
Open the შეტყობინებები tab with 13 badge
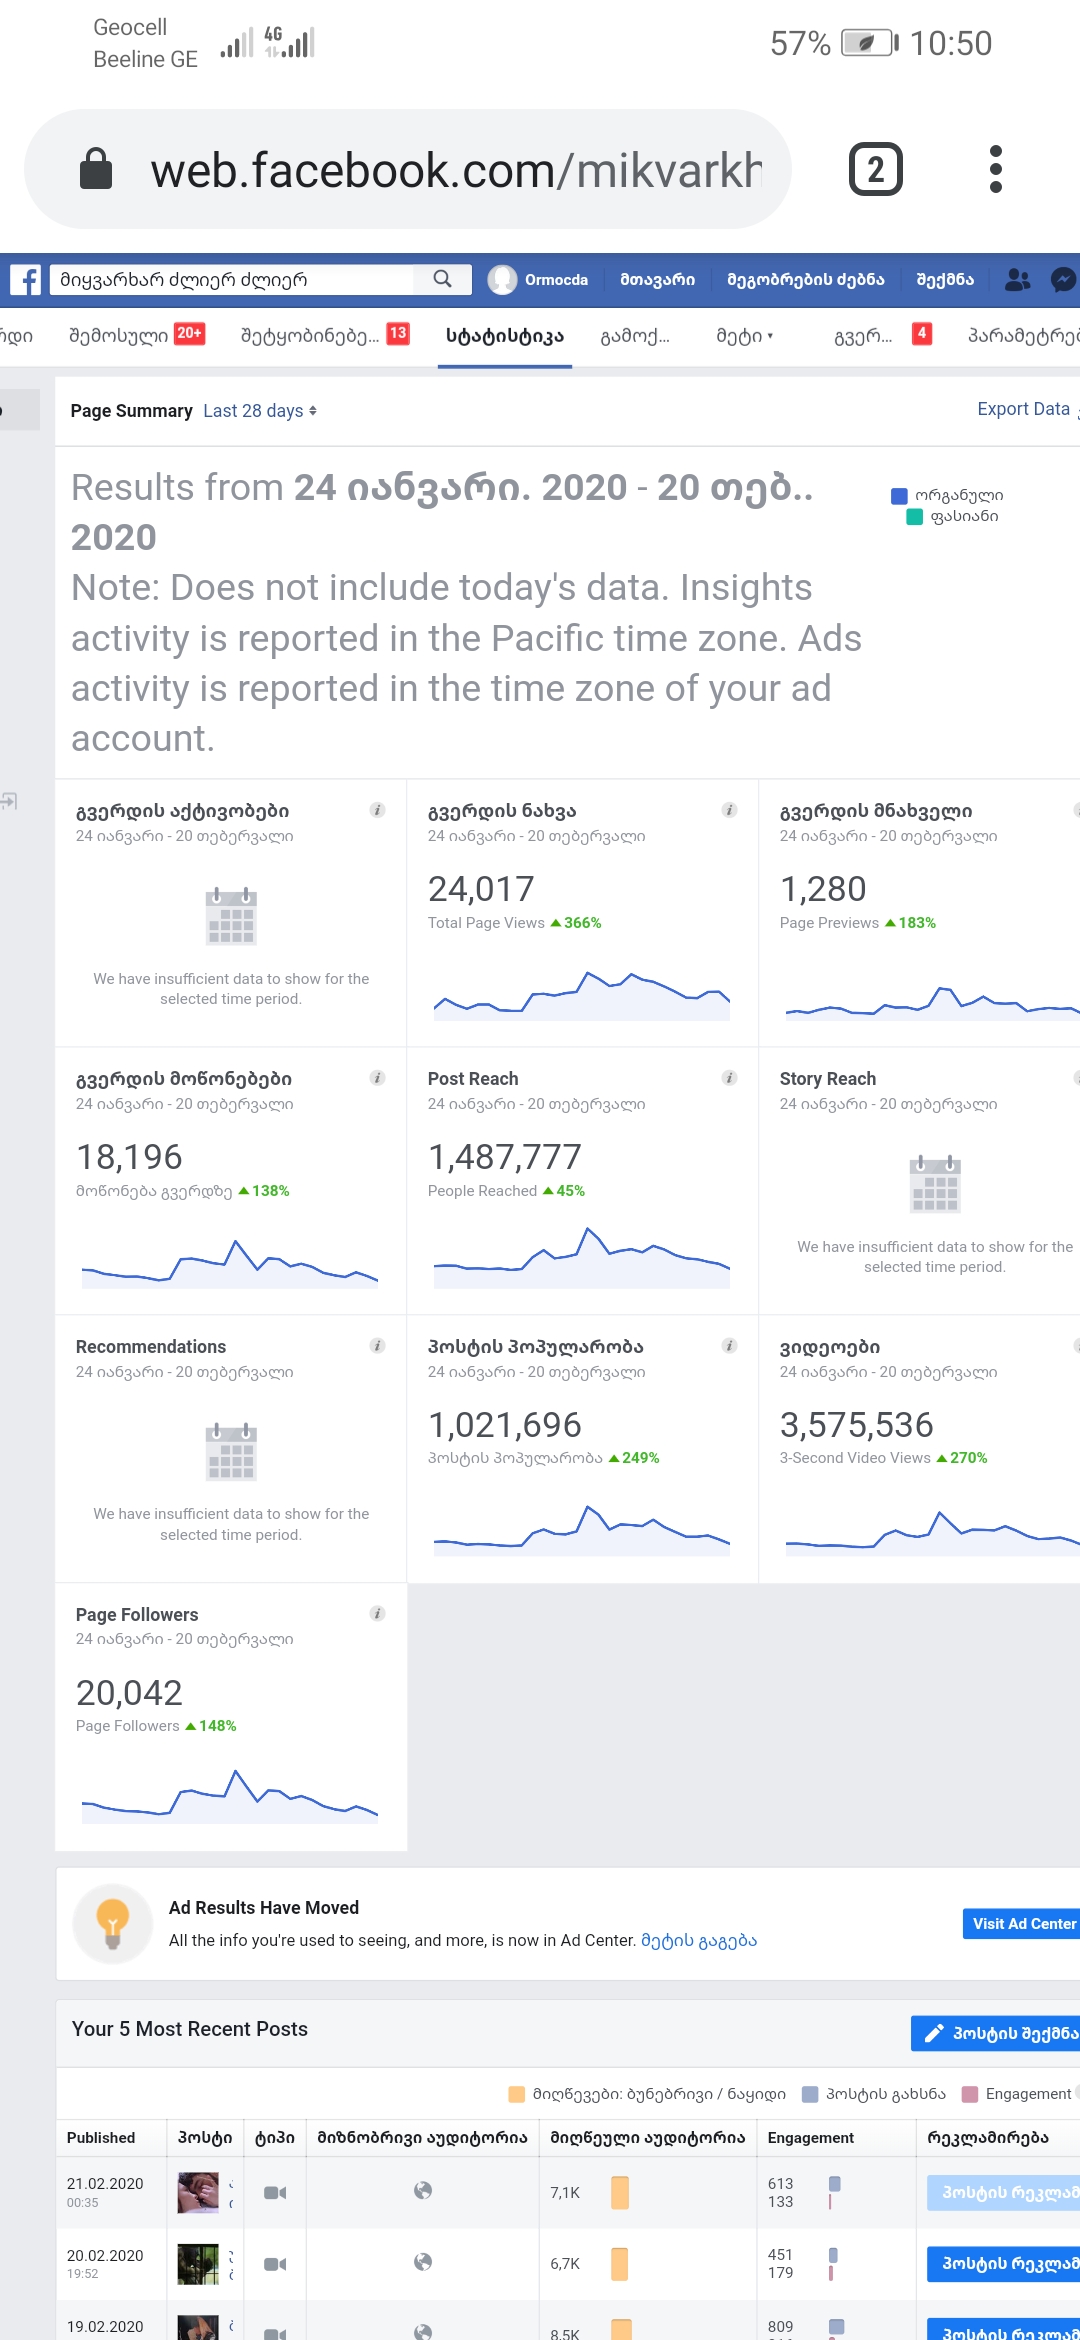325,335
